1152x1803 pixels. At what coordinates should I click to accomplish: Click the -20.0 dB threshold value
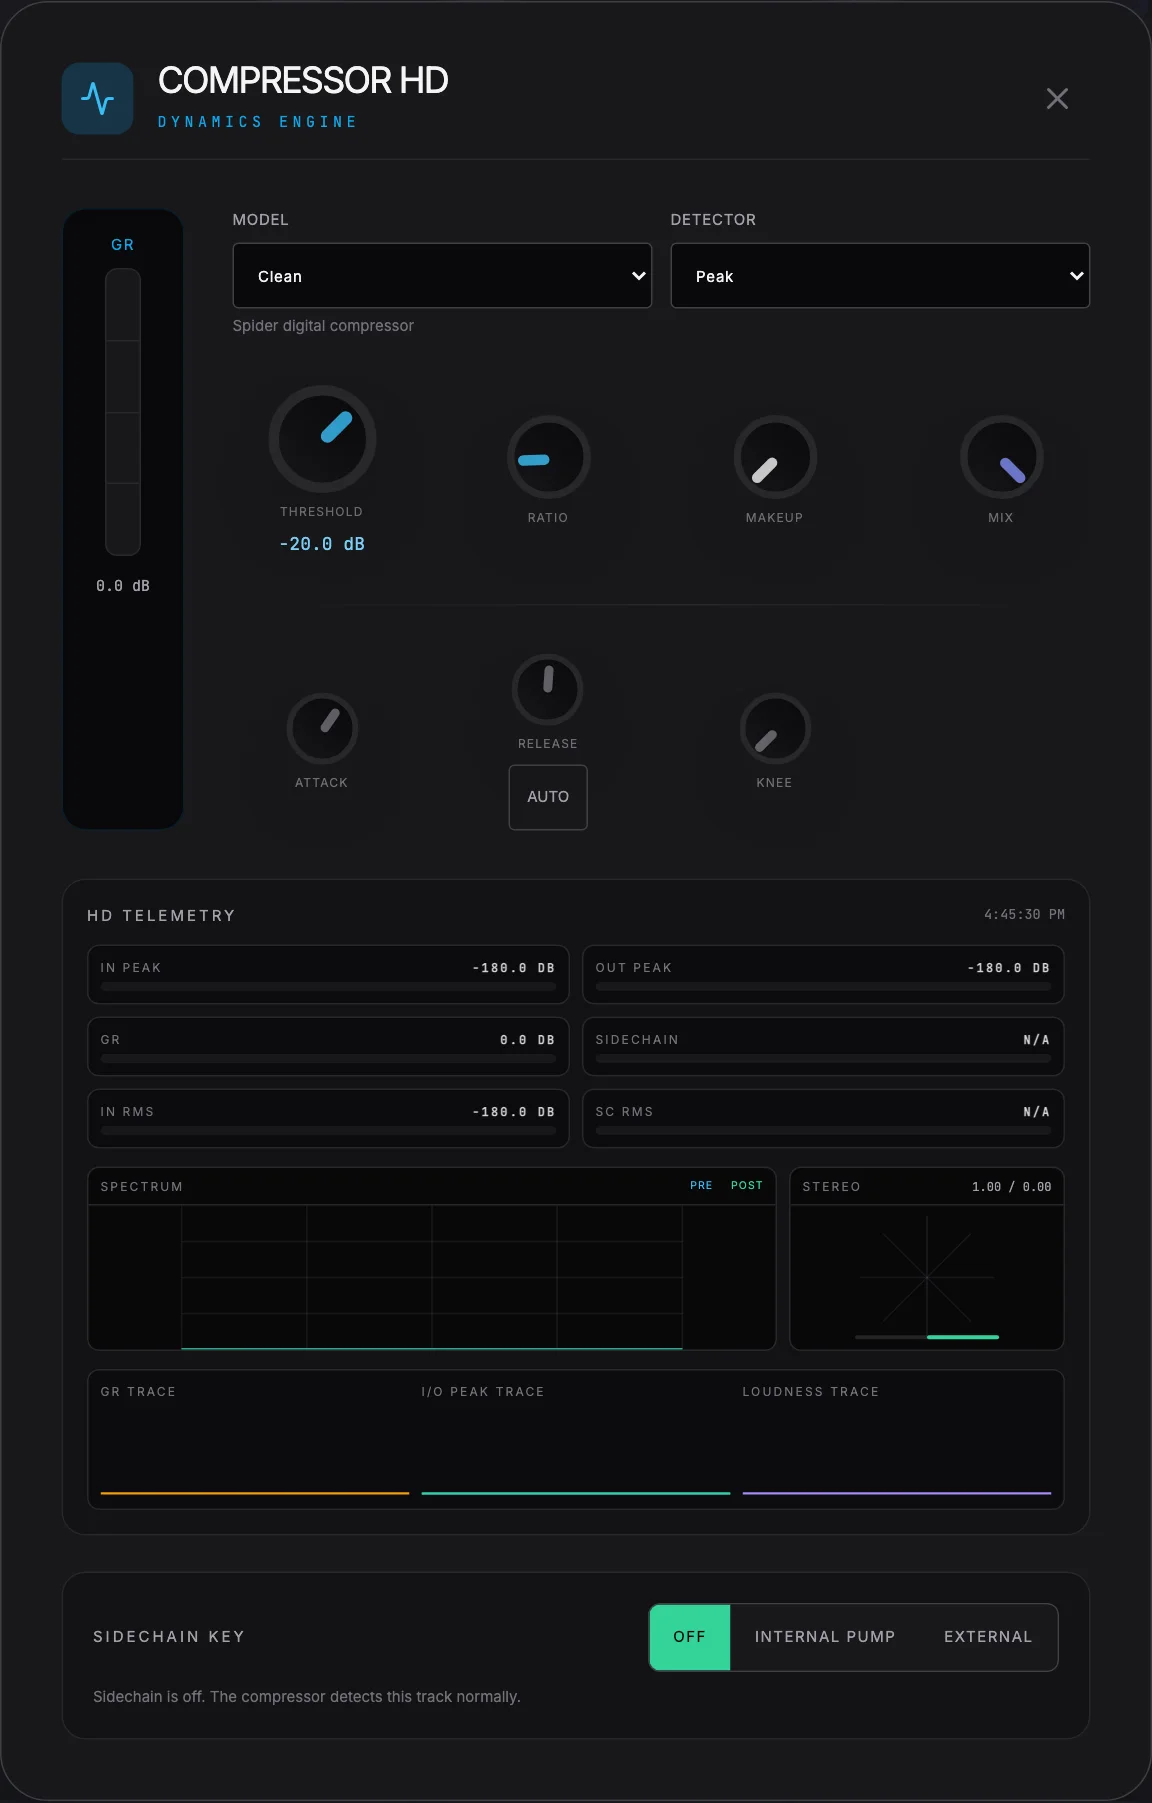coord(322,544)
